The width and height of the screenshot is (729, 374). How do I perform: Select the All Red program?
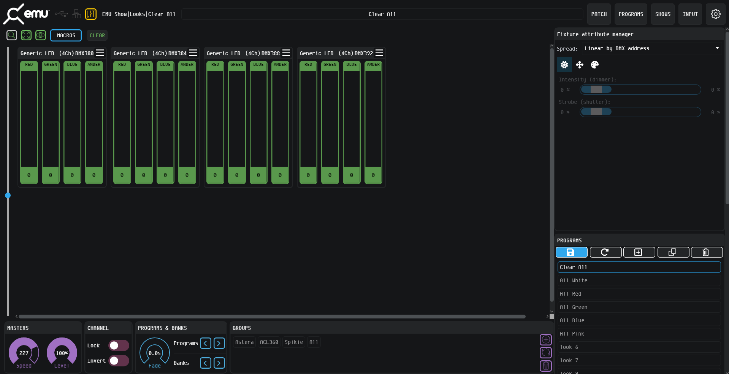coord(639,294)
